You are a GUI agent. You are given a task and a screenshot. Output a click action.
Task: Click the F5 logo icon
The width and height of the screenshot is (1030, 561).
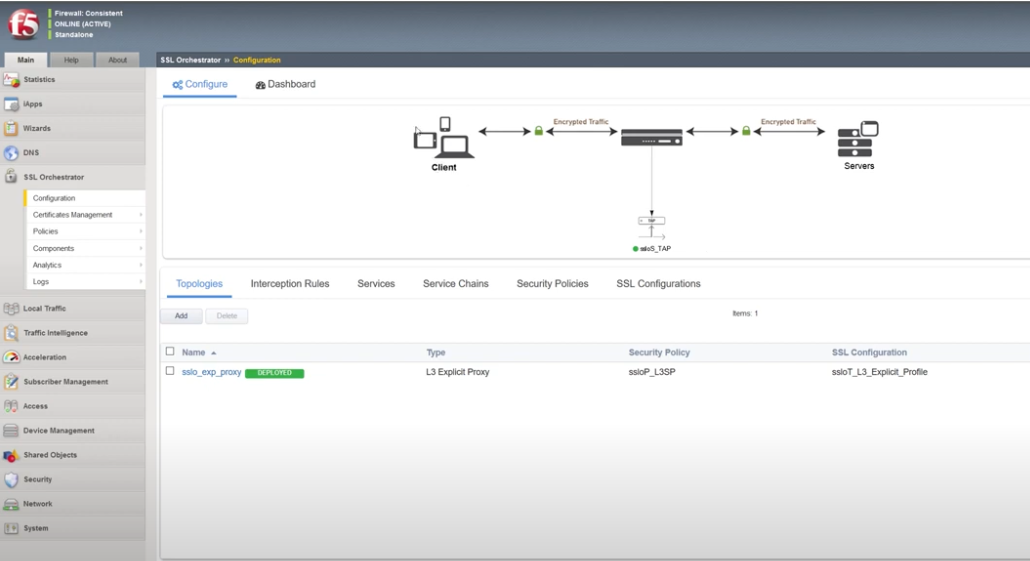coord(23,25)
